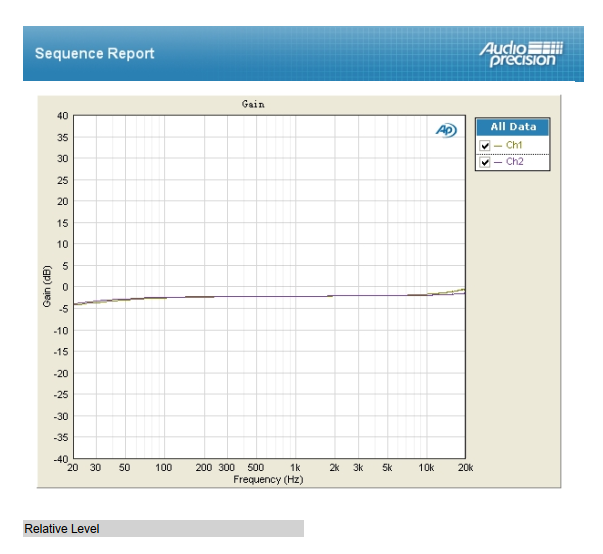The height and width of the screenshot is (554, 603).
Task: Uncheck the Ch1 trace checkbox
Action: 486,146
